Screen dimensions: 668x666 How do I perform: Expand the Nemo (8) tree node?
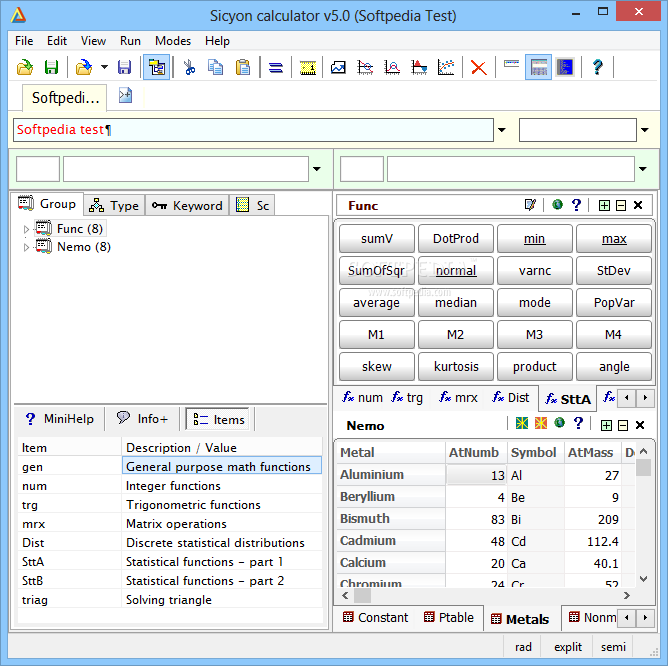(x=26, y=247)
